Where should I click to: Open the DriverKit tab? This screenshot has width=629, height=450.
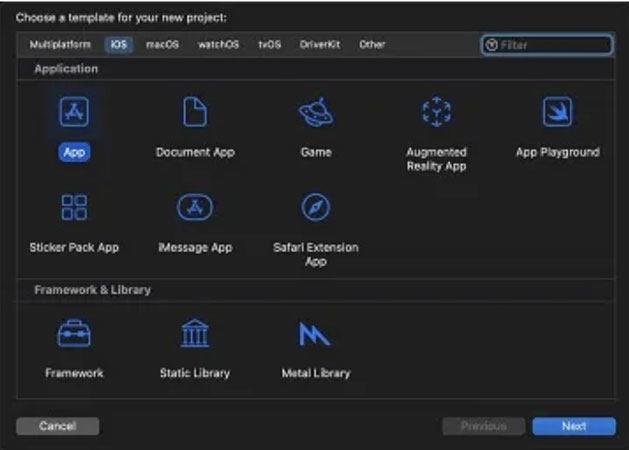pos(320,45)
